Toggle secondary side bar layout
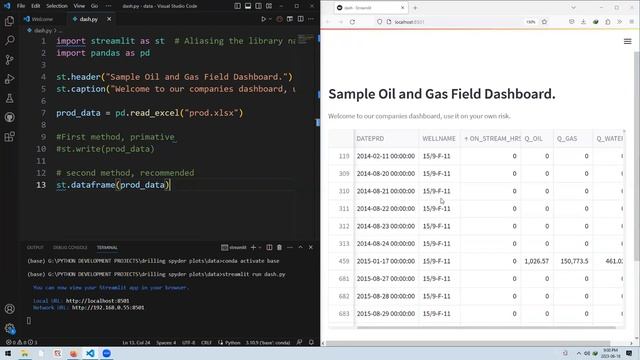Viewport: 640px width, 360px height. click(x=258, y=6)
